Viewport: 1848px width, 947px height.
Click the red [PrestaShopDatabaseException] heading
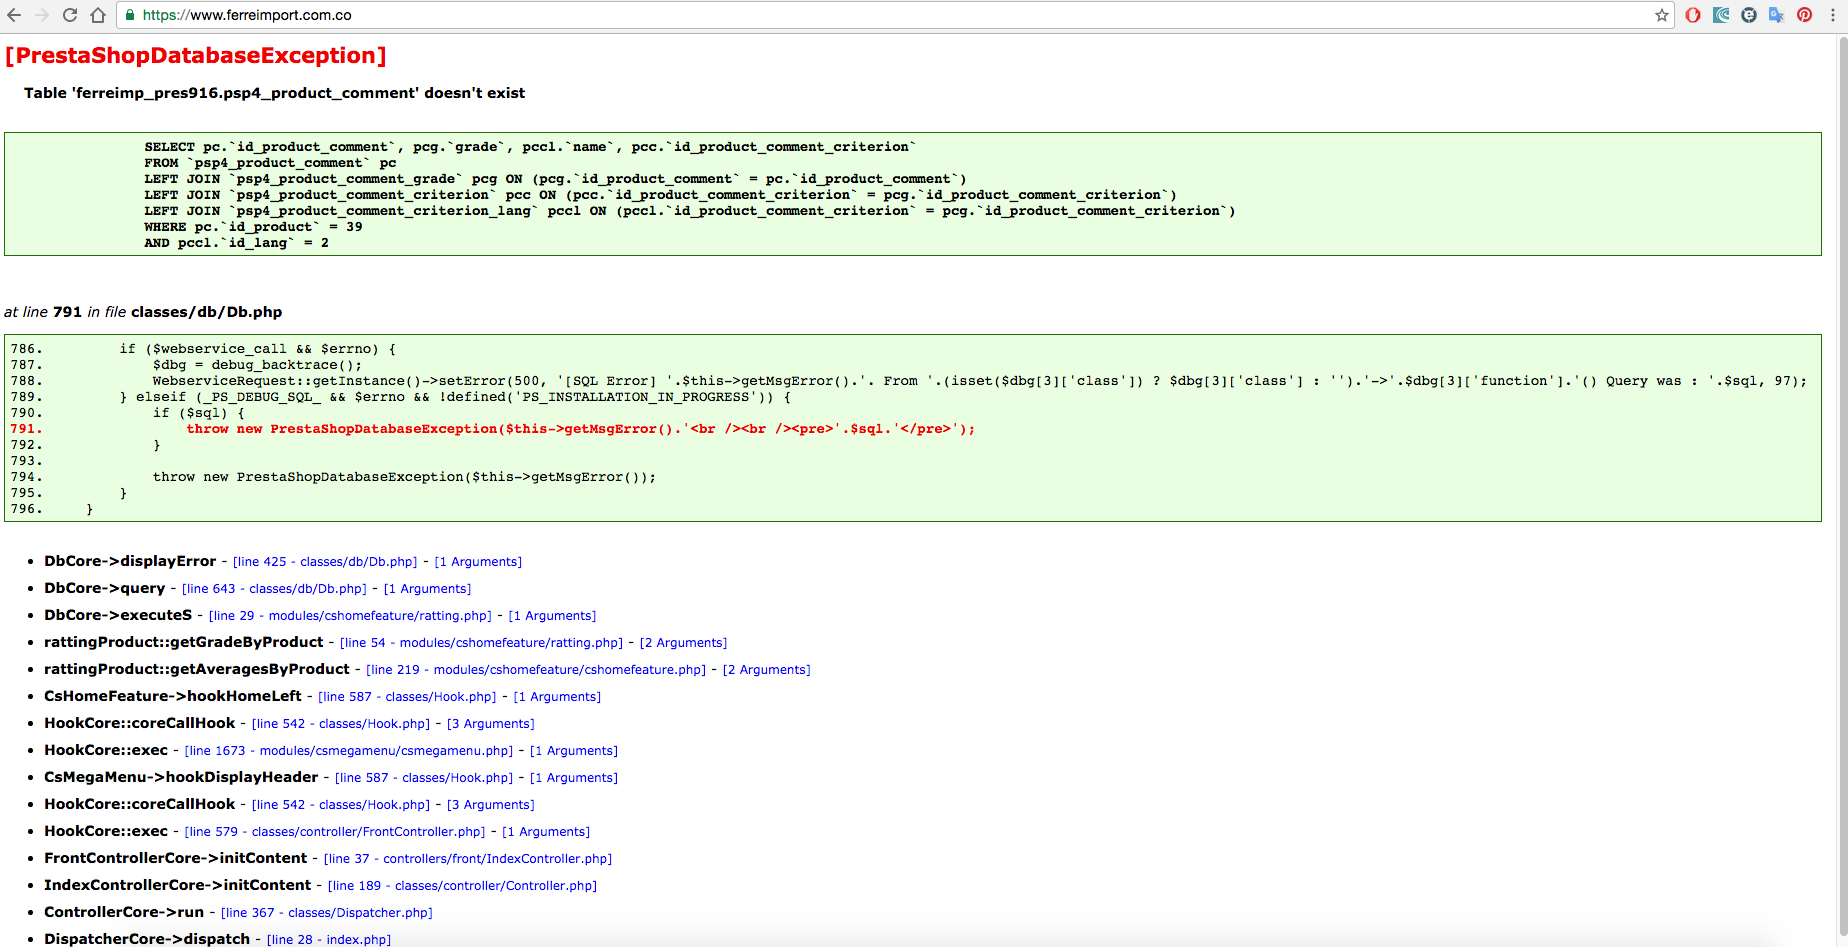[196, 56]
